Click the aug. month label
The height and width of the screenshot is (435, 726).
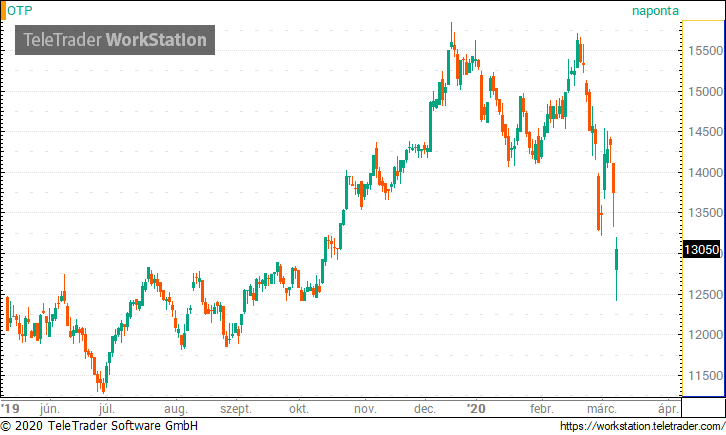[x=176, y=410]
